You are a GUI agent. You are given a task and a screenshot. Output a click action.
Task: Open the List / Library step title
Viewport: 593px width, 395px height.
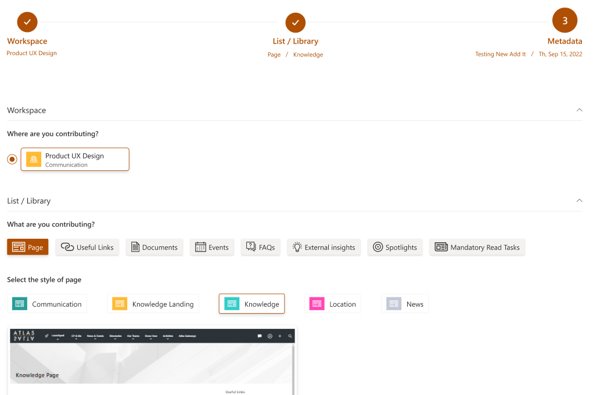coord(295,41)
